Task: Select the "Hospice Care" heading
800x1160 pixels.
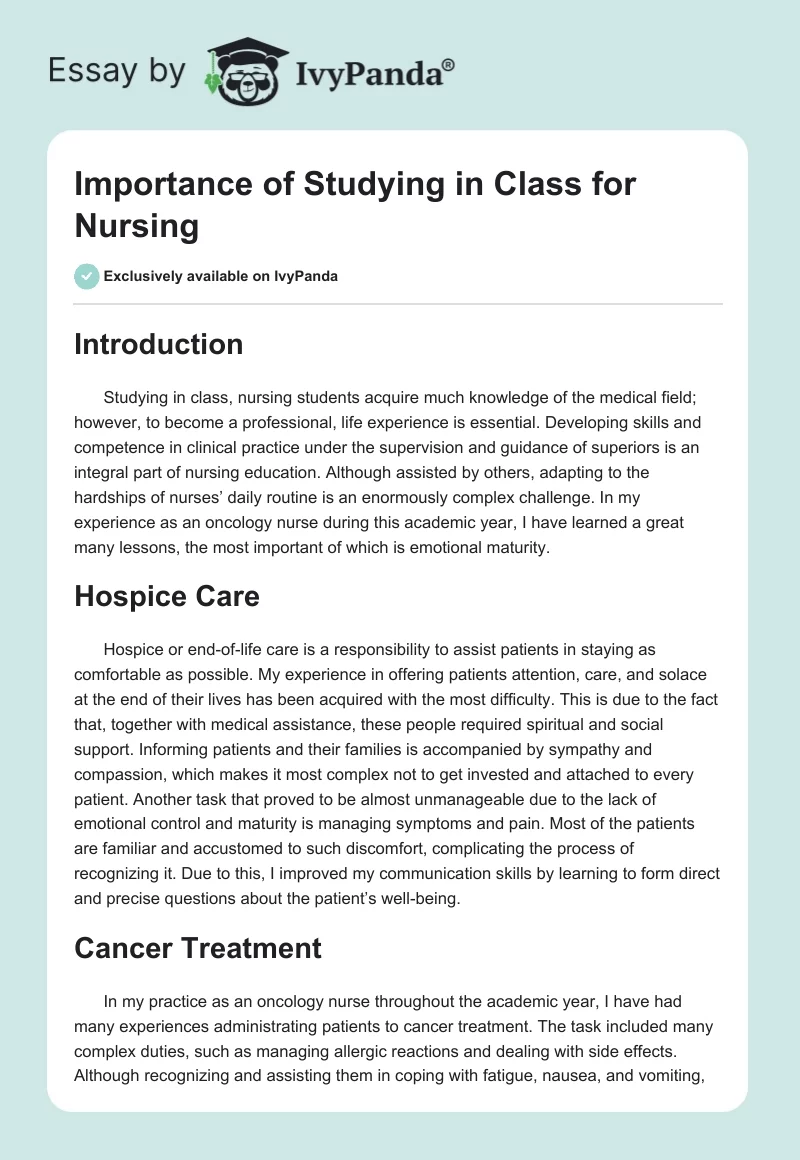Action: coord(167,597)
